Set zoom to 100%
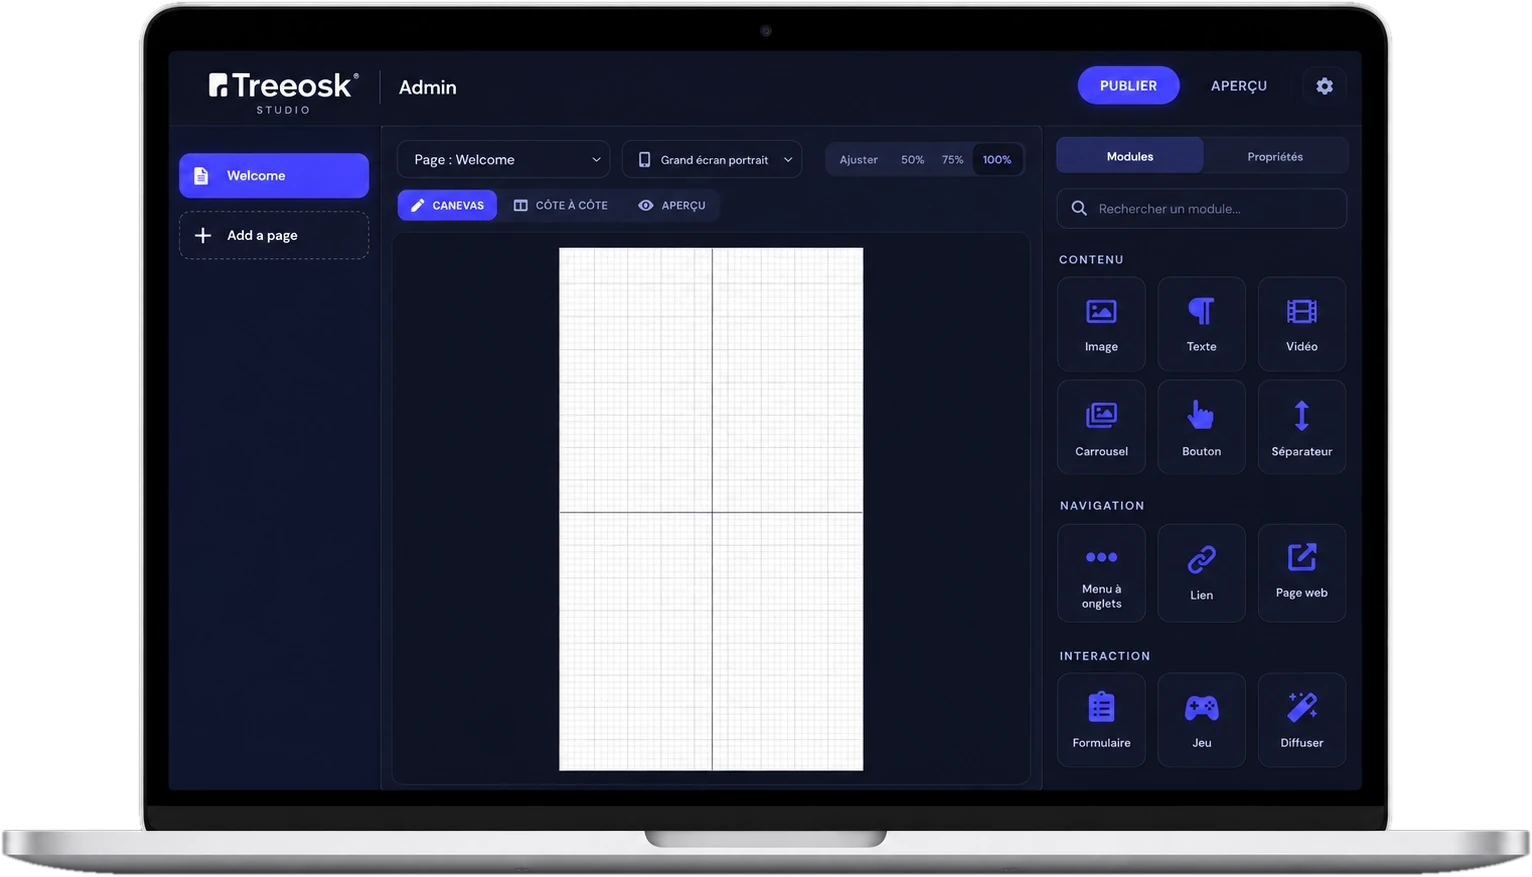Screen dimensions: 1532x877 pyautogui.click(x=997, y=160)
